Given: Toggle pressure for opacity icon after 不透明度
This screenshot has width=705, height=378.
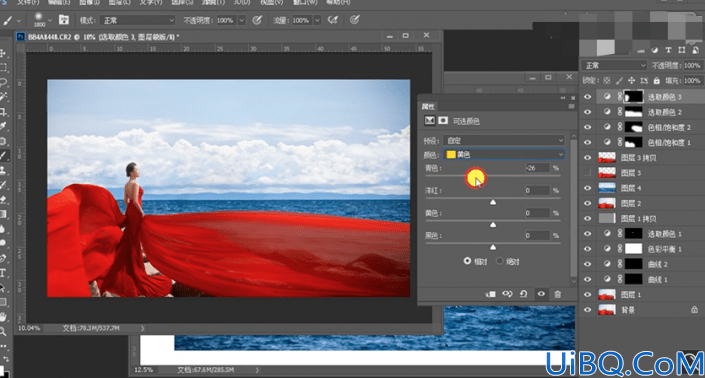Looking at the screenshot, I should coord(257,20).
